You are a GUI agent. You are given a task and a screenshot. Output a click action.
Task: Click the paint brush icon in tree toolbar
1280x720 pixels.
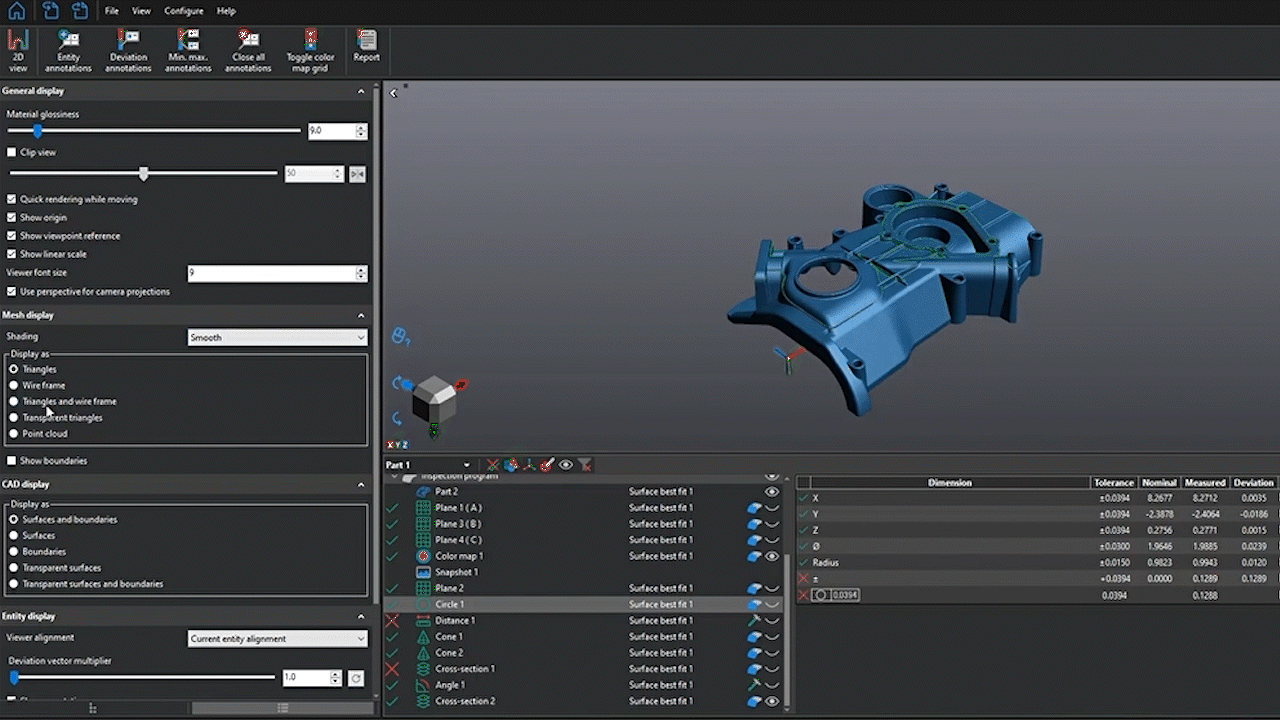(x=547, y=465)
